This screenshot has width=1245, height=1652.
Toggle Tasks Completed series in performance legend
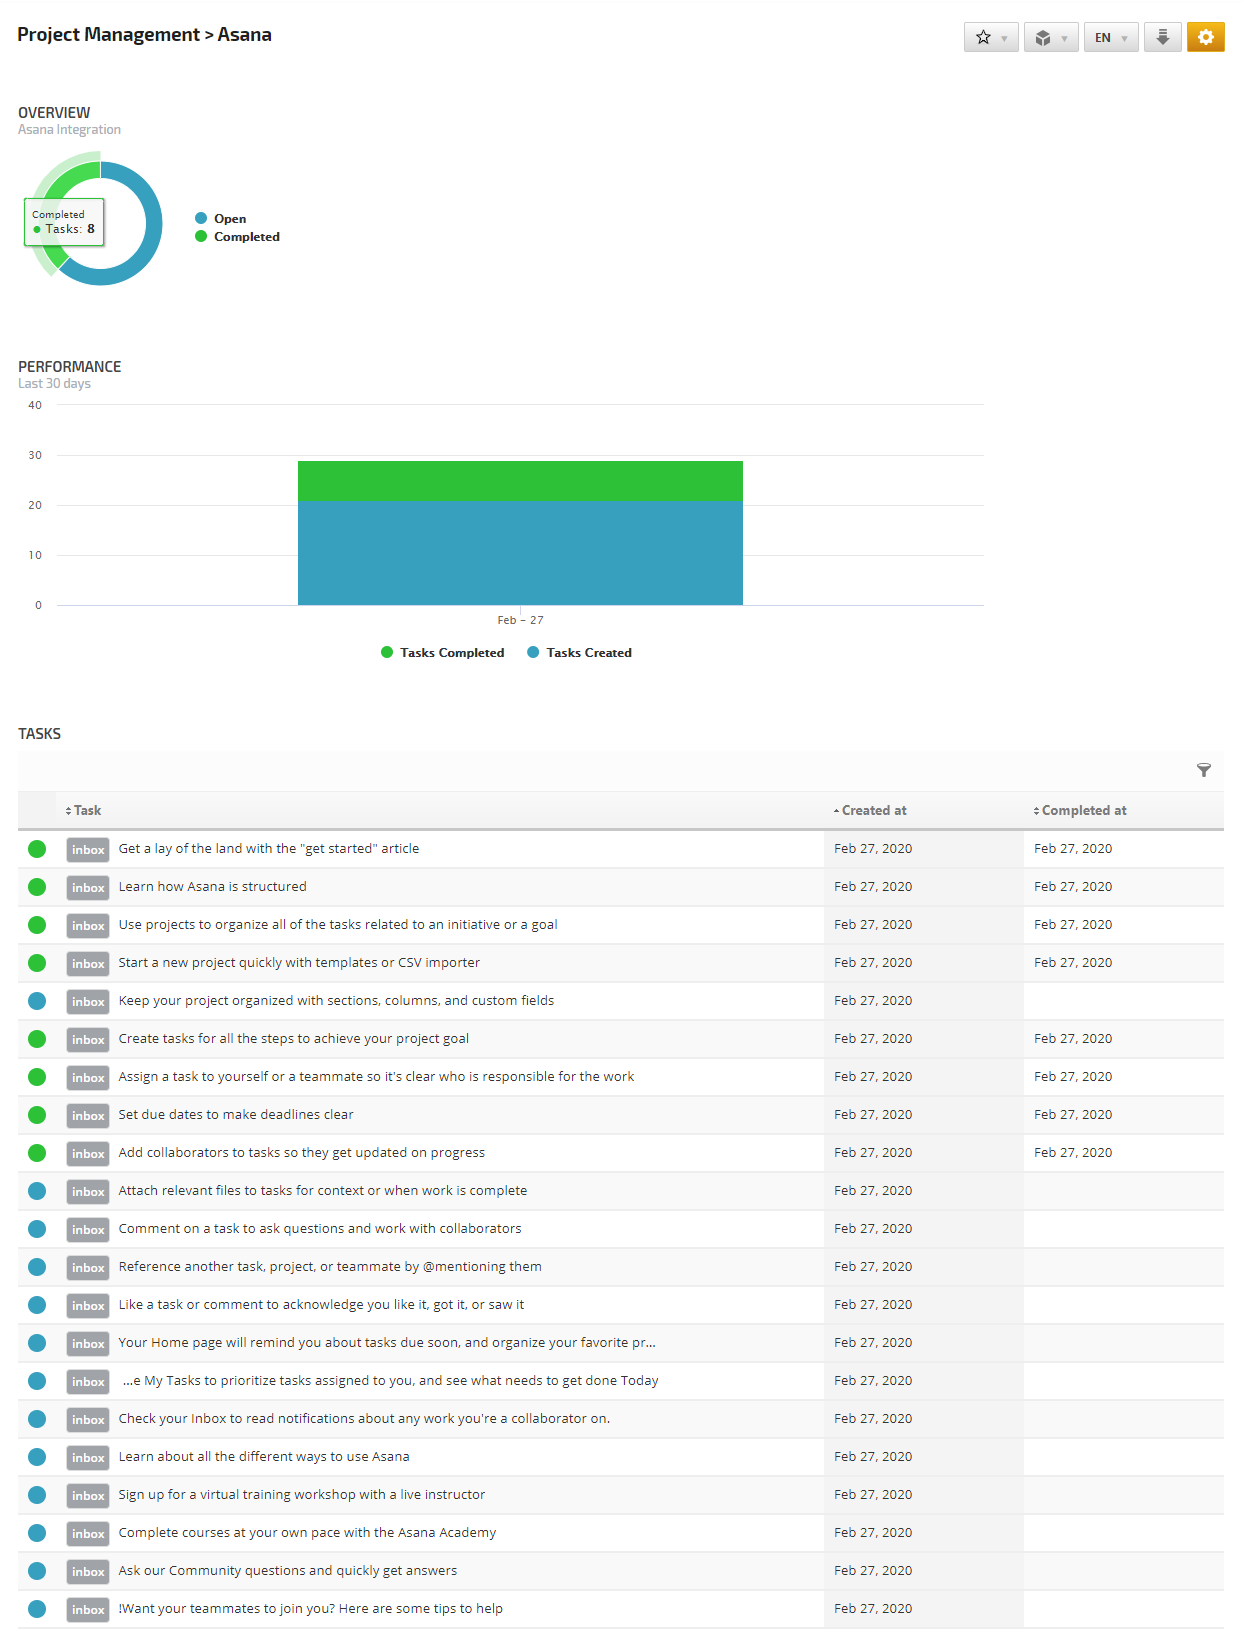click(x=443, y=653)
